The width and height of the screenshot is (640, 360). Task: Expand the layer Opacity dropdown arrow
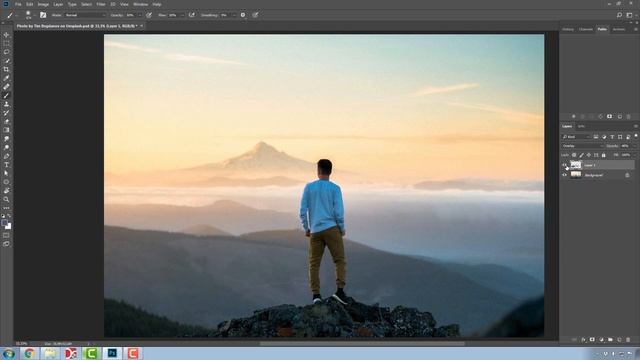pos(634,146)
